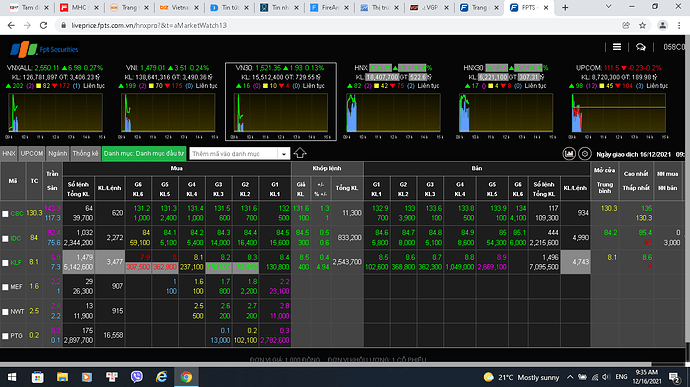Click the IDC stock symbol

15,238
